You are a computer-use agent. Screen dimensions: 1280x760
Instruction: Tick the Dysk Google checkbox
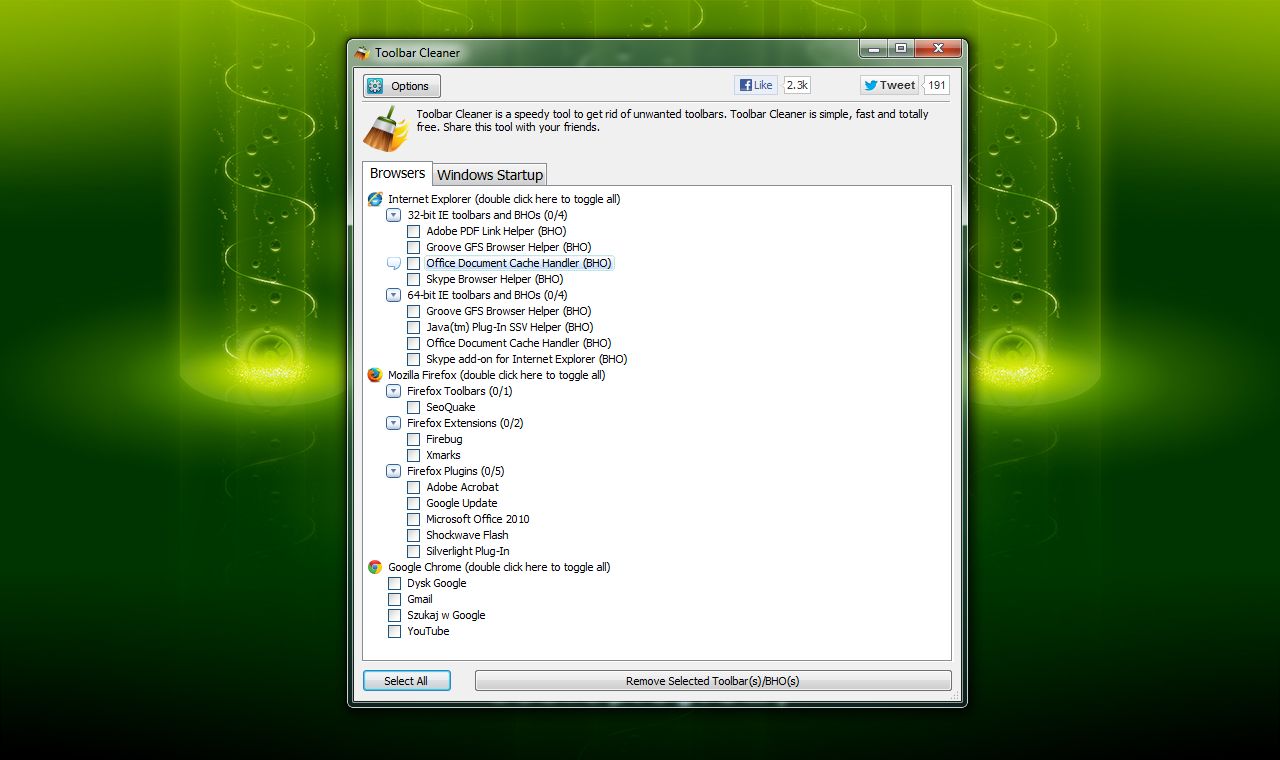pyautogui.click(x=394, y=583)
